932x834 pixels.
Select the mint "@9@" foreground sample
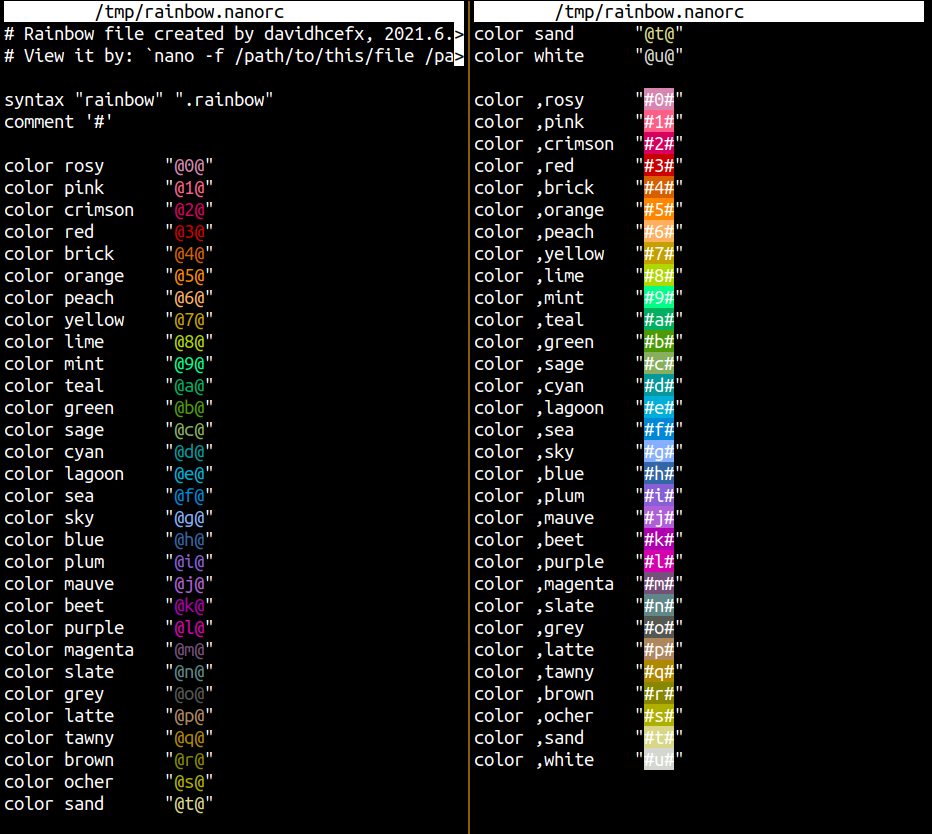[x=190, y=364]
